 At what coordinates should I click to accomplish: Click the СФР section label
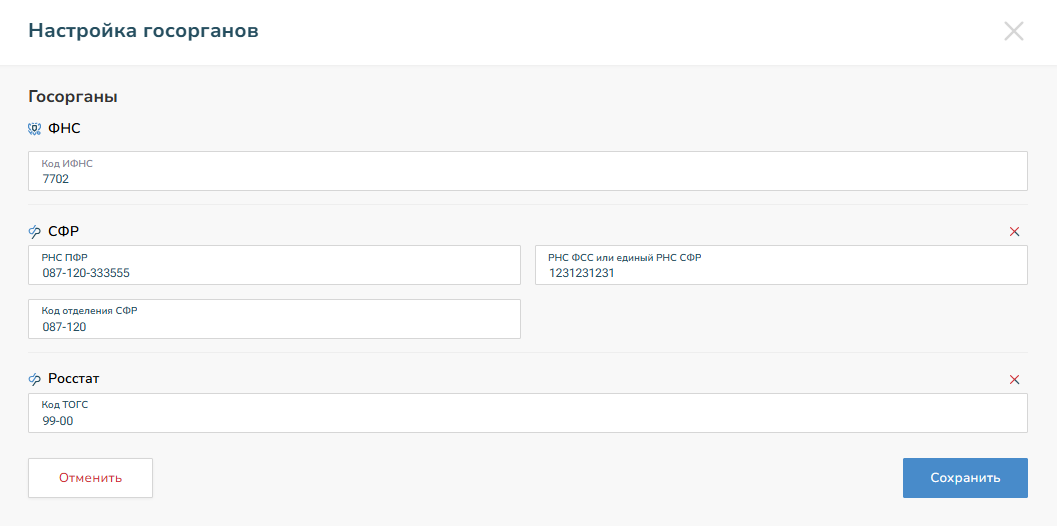coord(64,232)
